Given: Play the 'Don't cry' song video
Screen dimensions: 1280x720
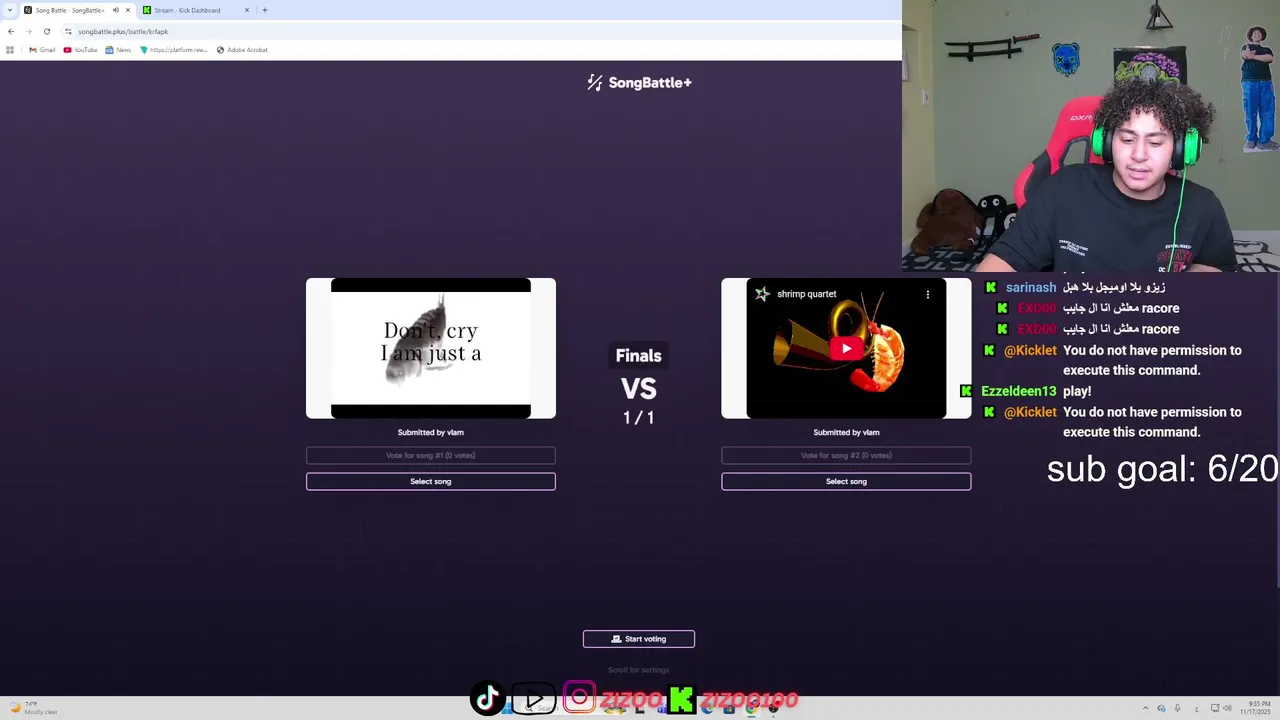Looking at the screenshot, I should pos(431,348).
